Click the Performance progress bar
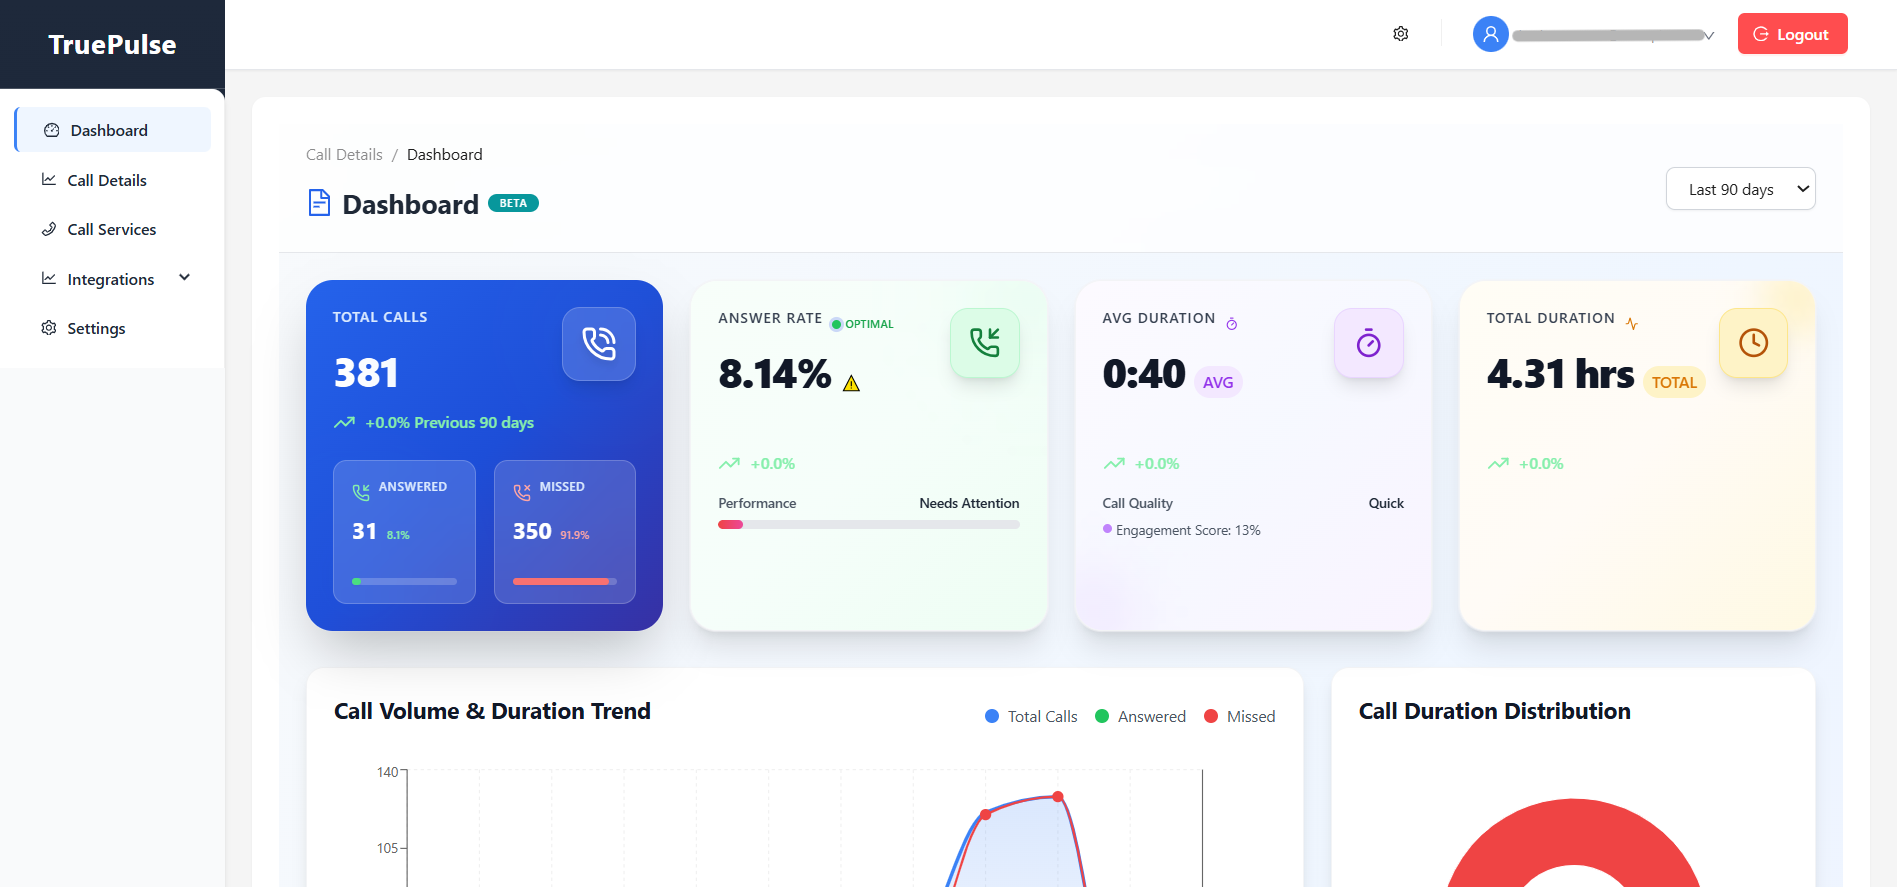Image resolution: width=1897 pixels, height=887 pixels. click(868, 524)
